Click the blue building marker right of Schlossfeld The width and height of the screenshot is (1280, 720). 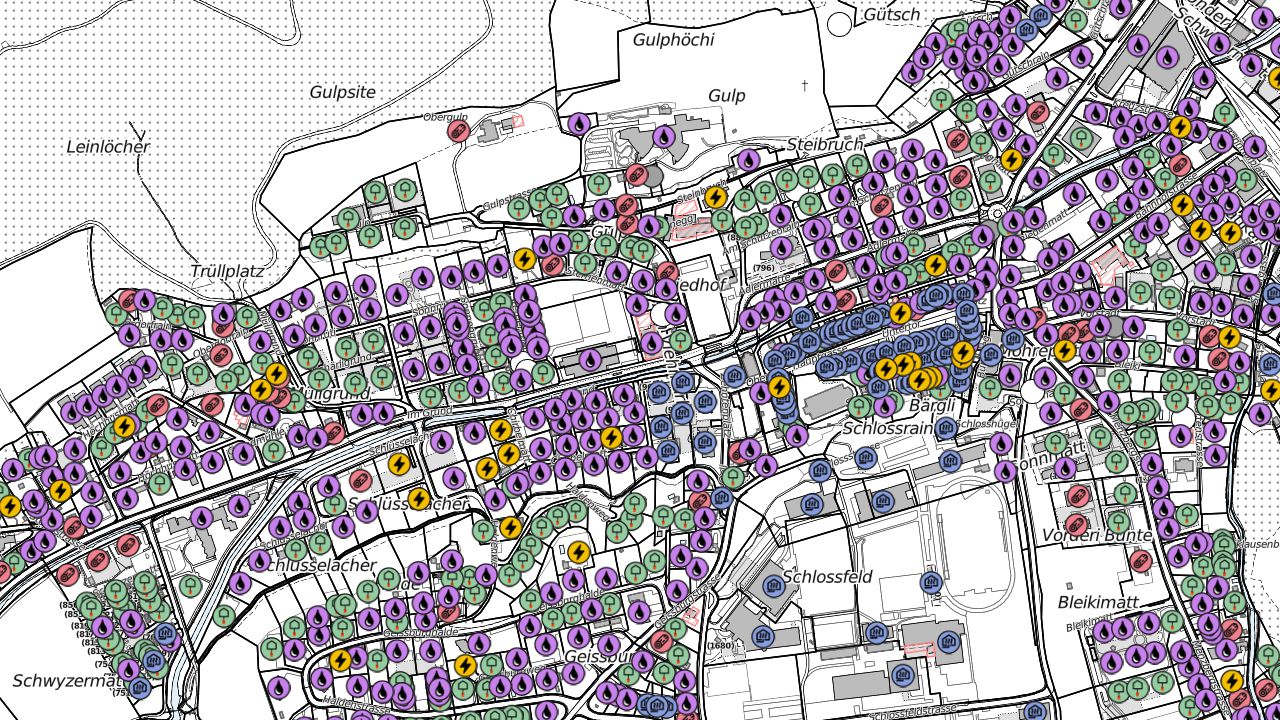(x=931, y=582)
